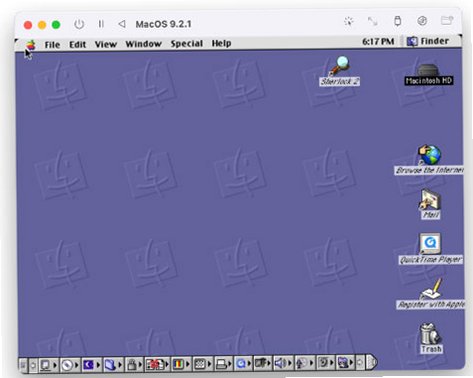The height and width of the screenshot is (378, 473).
Task: Open the Special menu
Action: (x=187, y=44)
